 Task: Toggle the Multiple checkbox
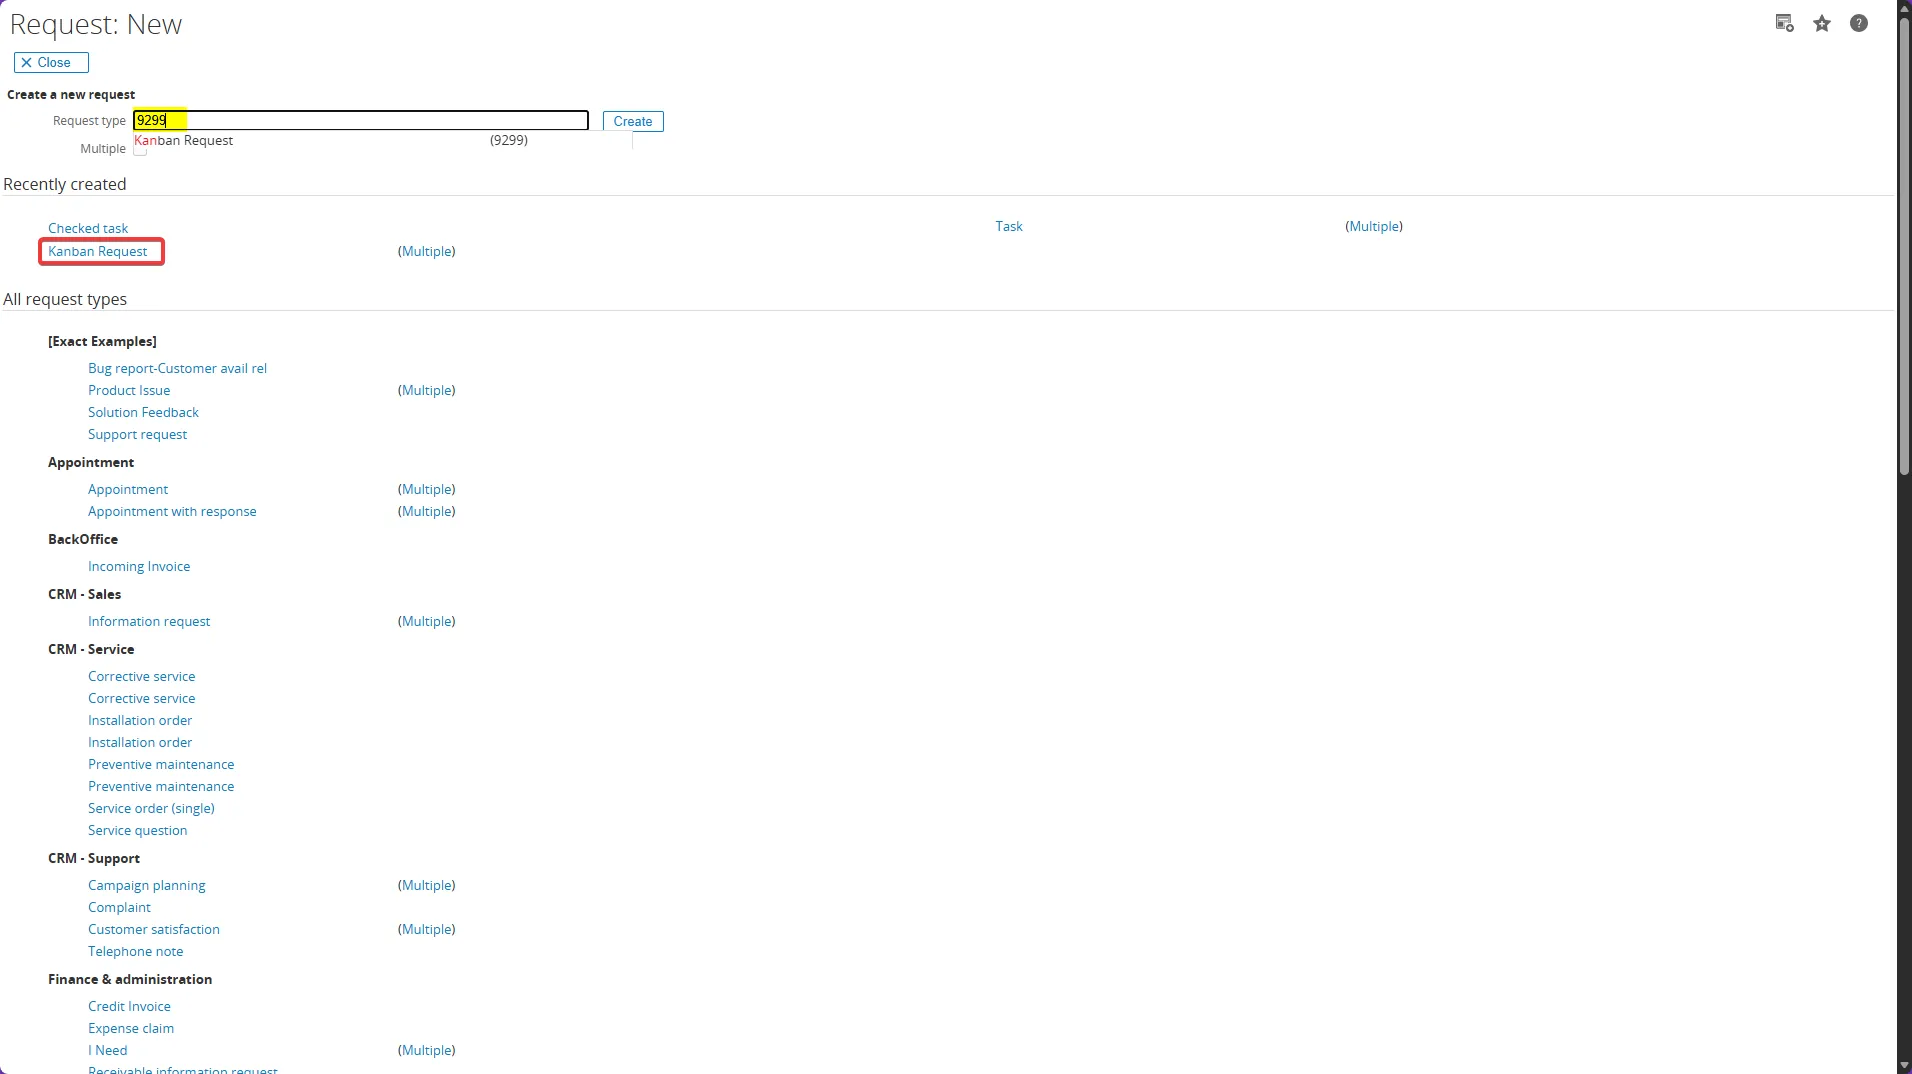pos(140,151)
